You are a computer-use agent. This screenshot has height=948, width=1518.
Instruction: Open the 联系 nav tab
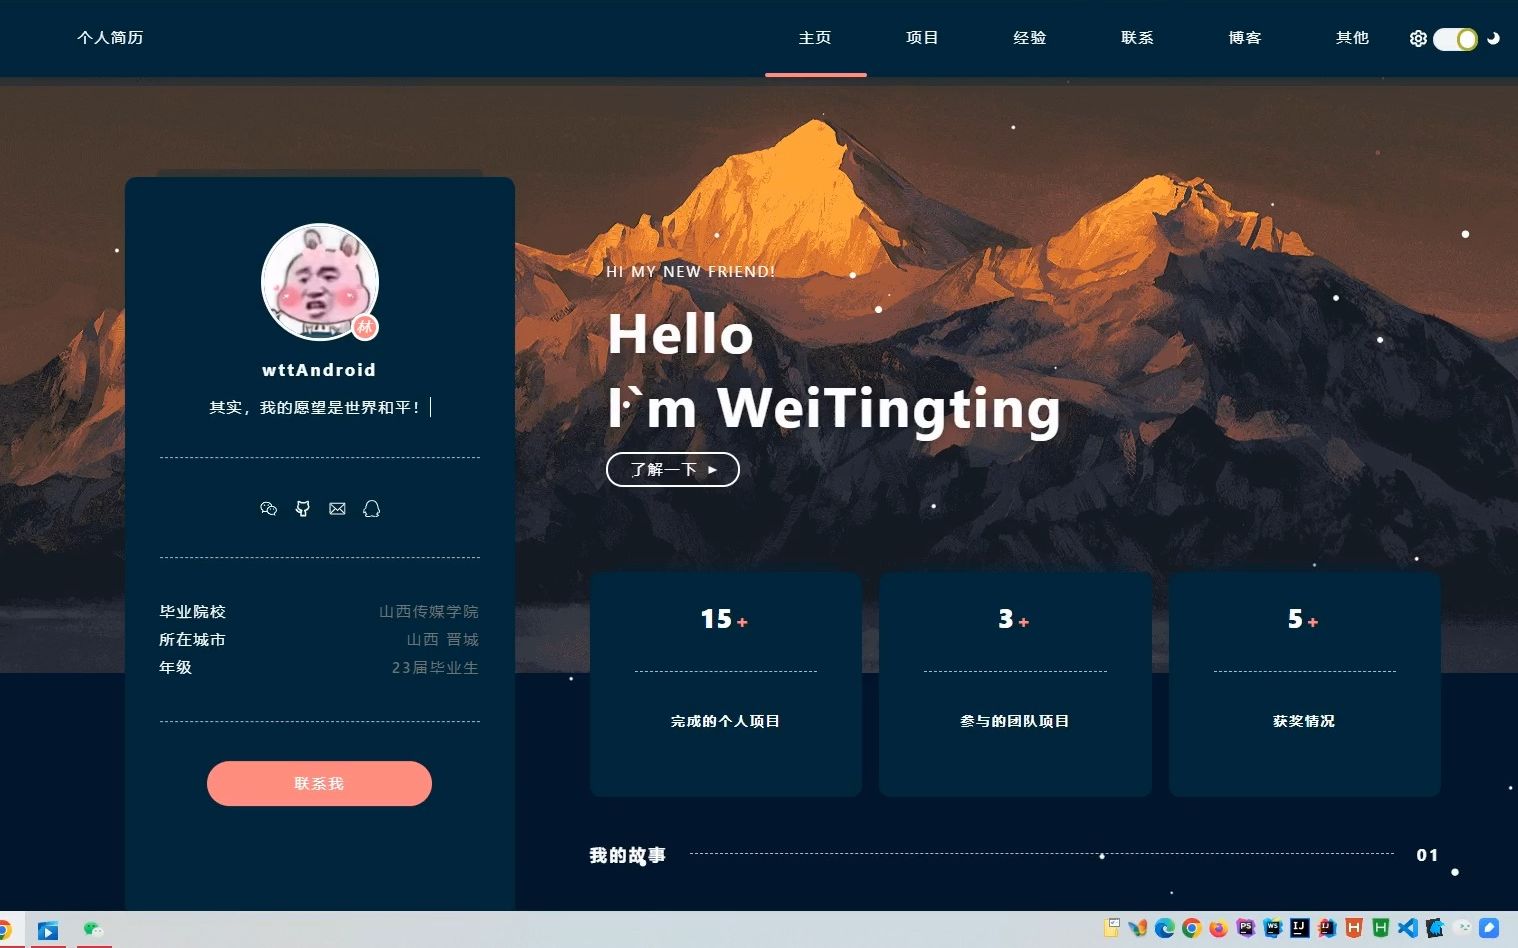tap(1138, 38)
